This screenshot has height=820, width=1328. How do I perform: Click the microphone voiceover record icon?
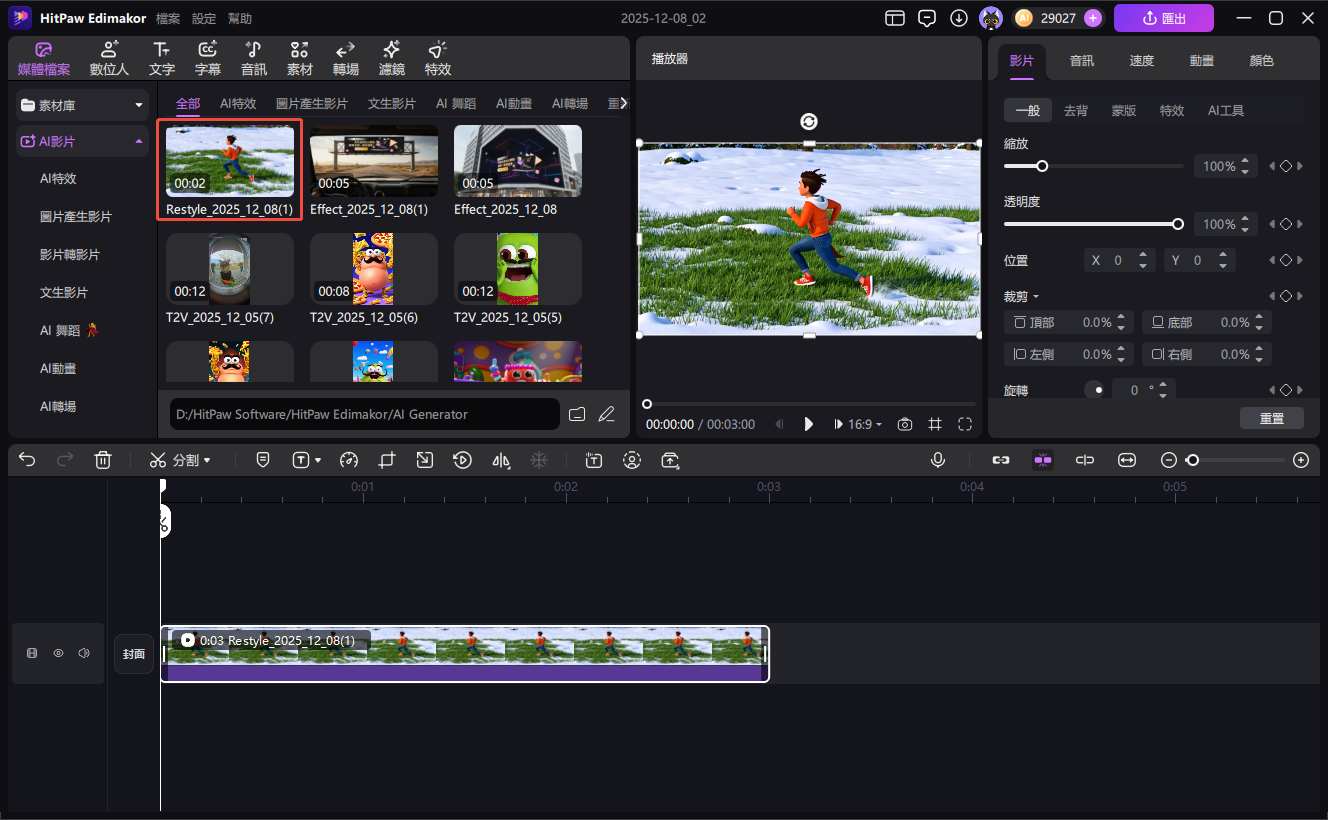pyautogui.click(x=938, y=460)
